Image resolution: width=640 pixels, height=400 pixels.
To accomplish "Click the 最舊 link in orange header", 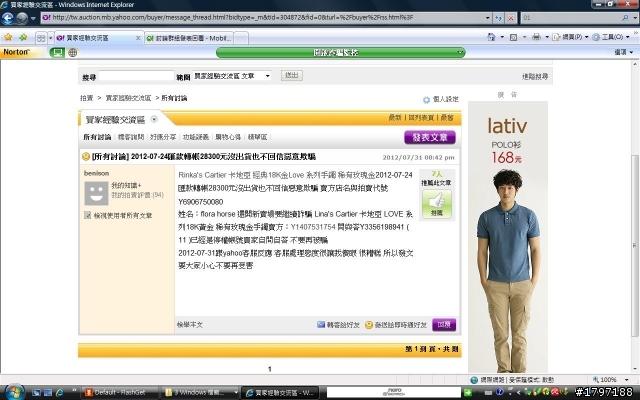I will click(x=447, y=118).
